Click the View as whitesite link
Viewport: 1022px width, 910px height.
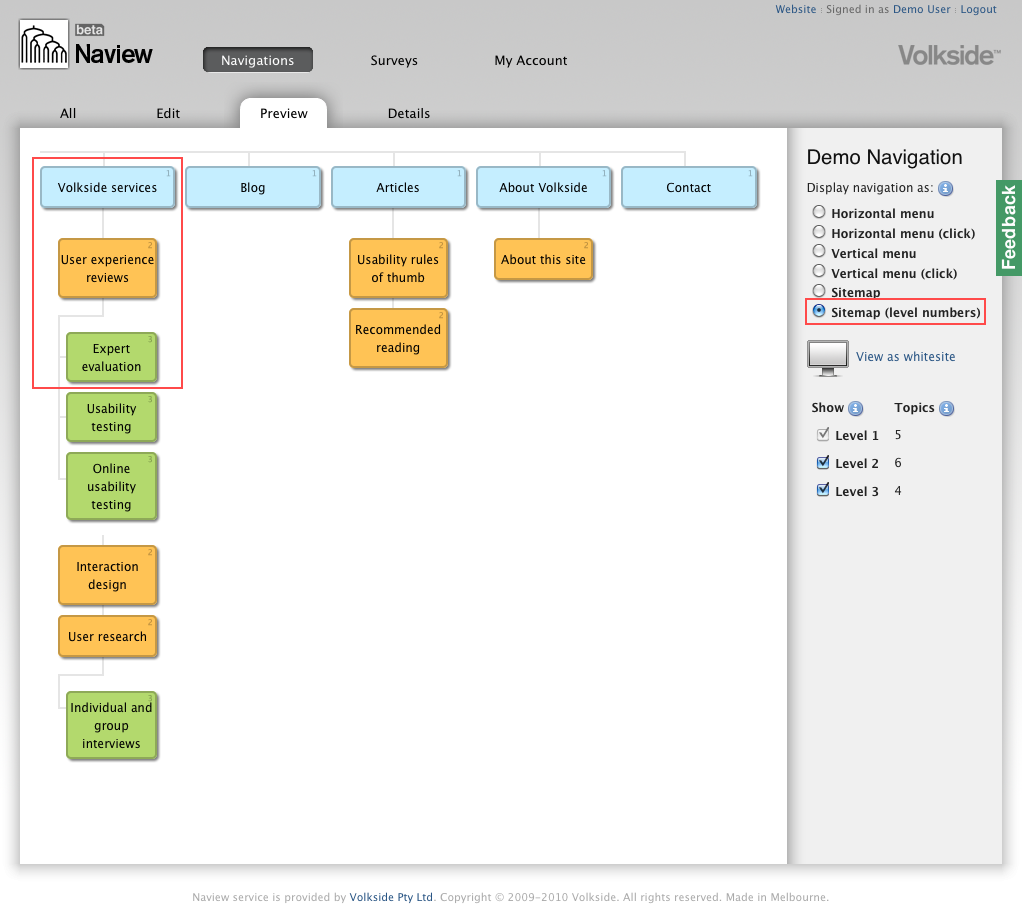tap(905, 357)
